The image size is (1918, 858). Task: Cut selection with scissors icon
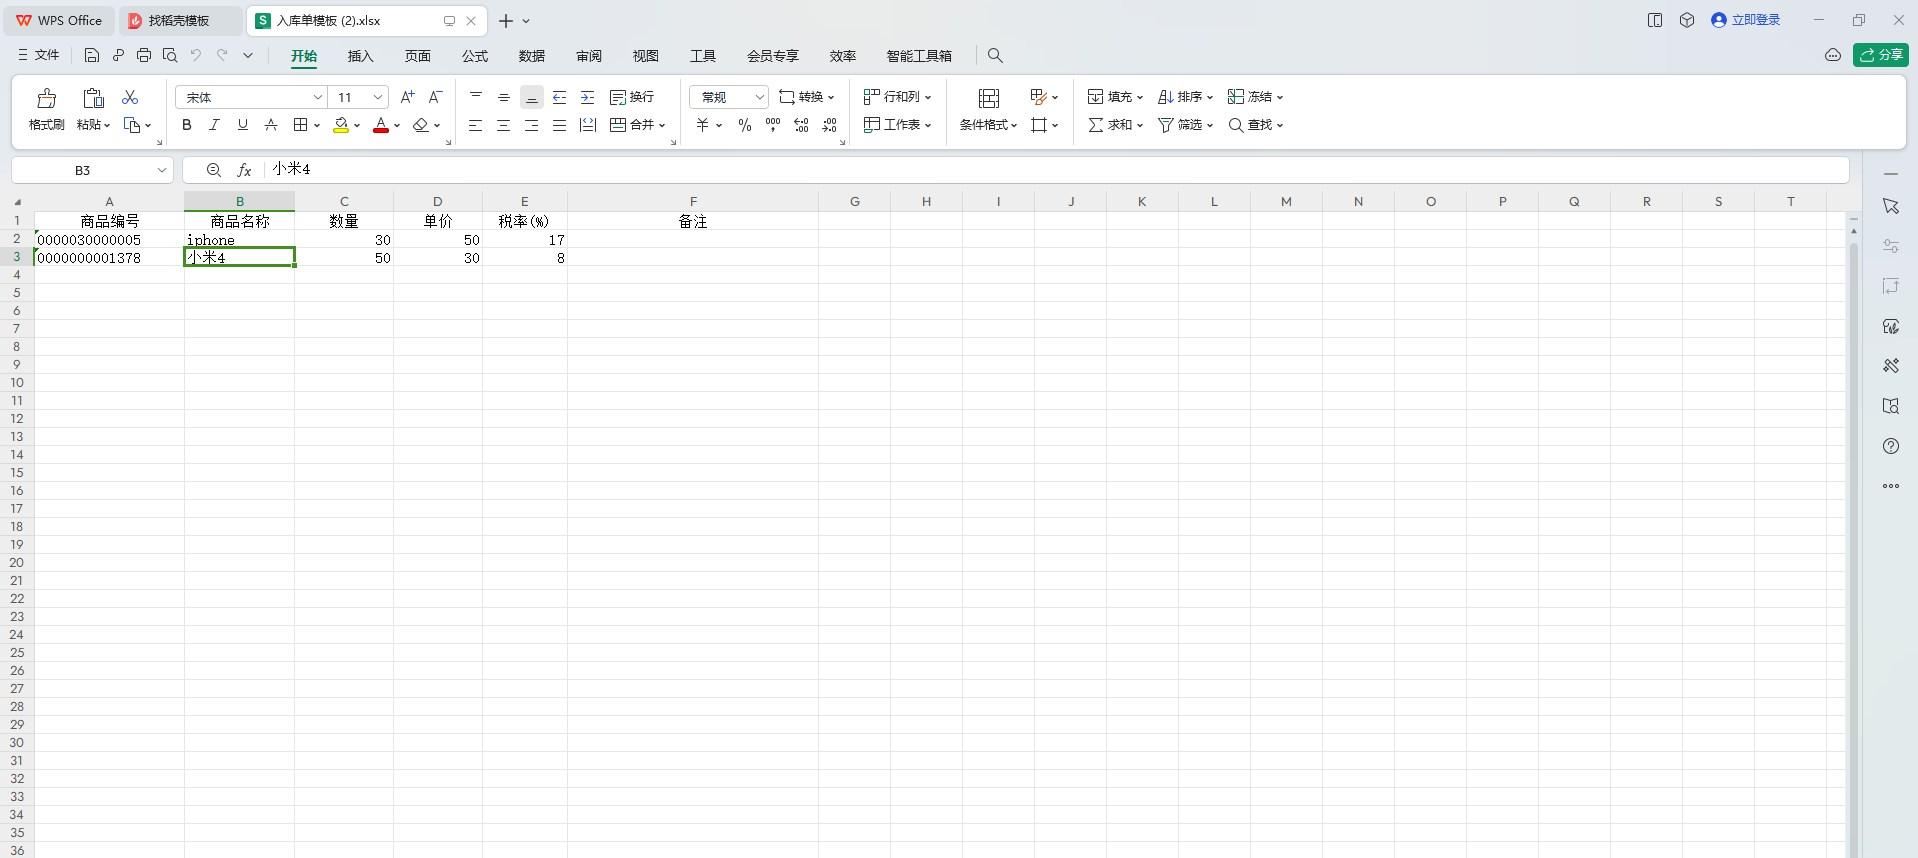tap(130, 97)
